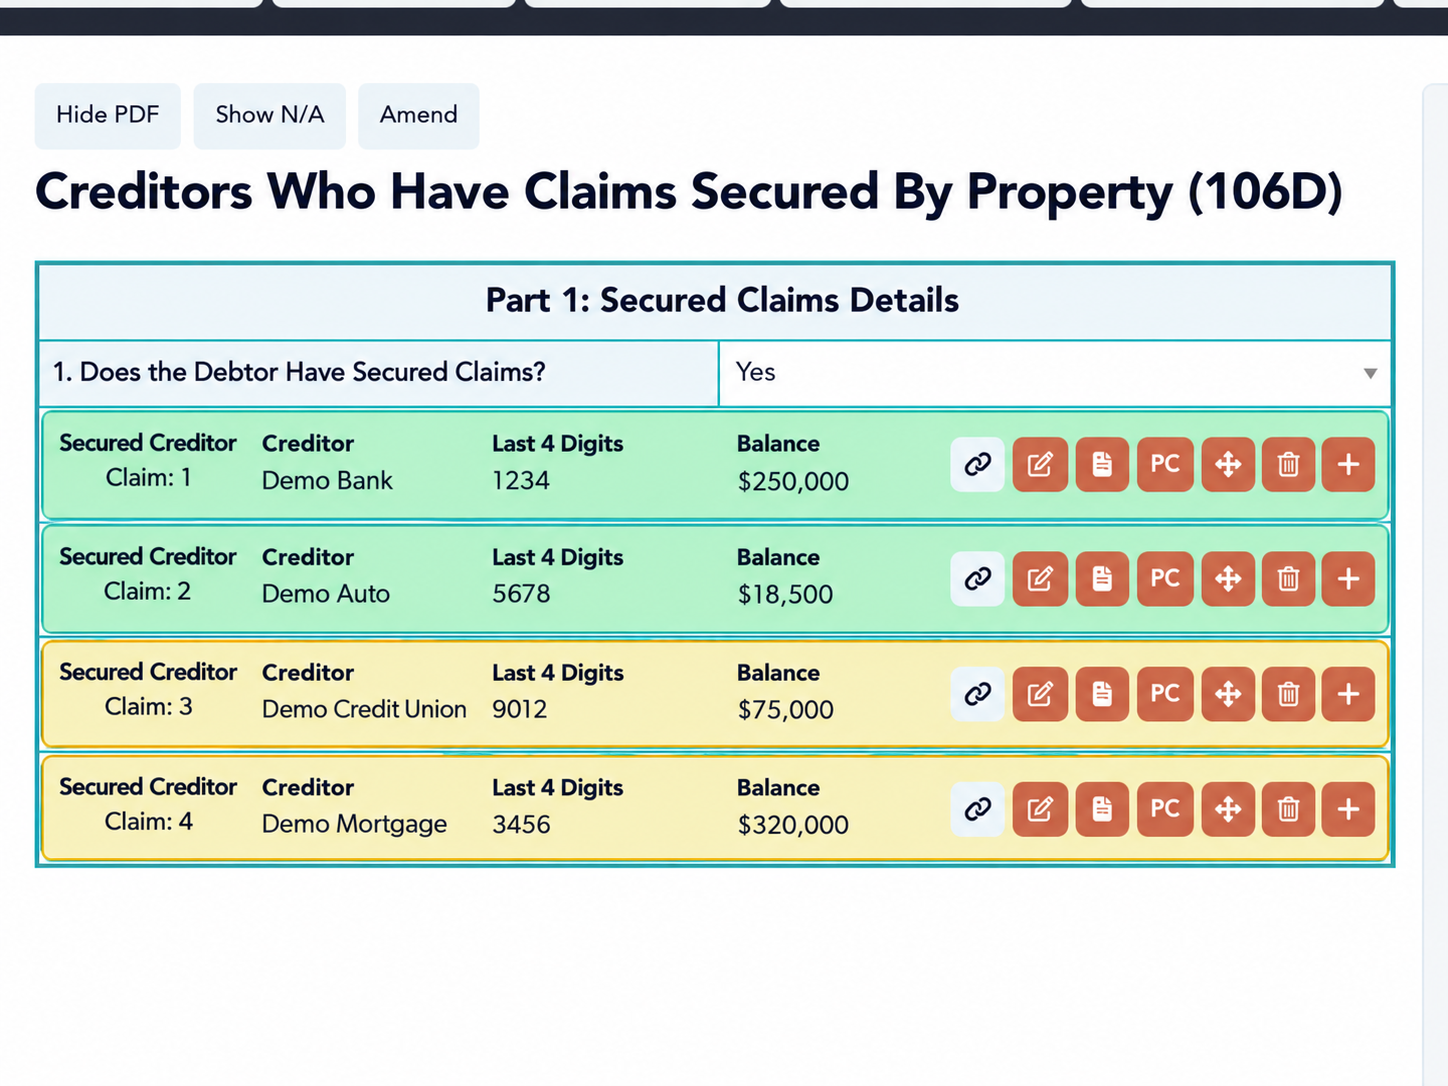Image resolution: width=1448 pixels, height=1086 pixels.
Task: Add a claim after Demo Credit Union row
Action: [x=1348, y=694]
